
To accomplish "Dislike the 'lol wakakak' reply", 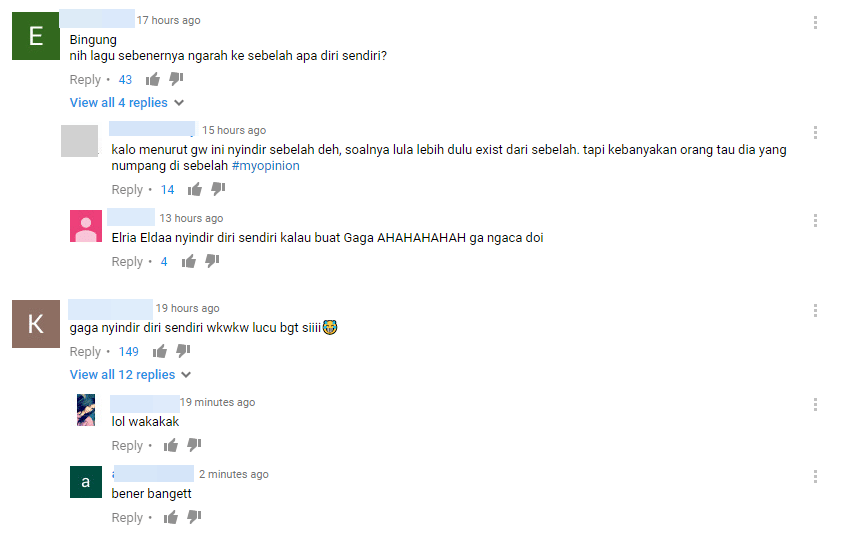I will coord(194,445).
